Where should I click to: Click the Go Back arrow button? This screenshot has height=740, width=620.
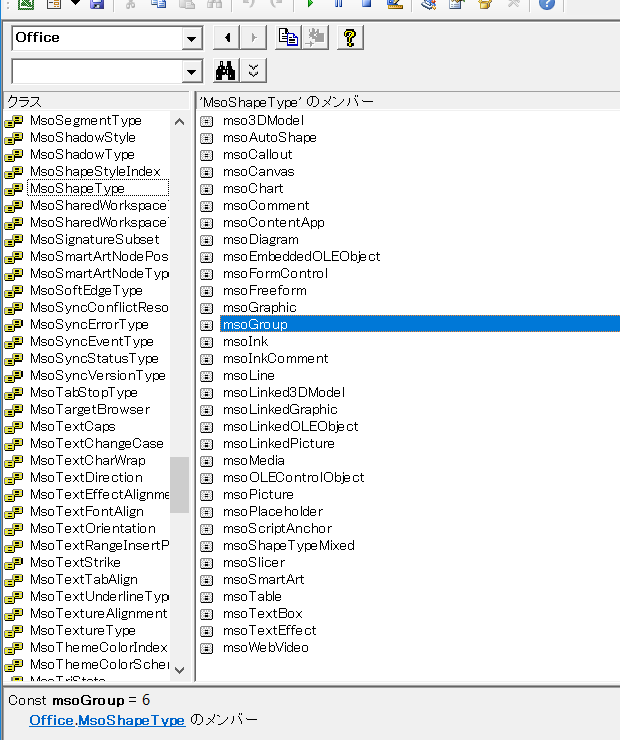point(227,38)
